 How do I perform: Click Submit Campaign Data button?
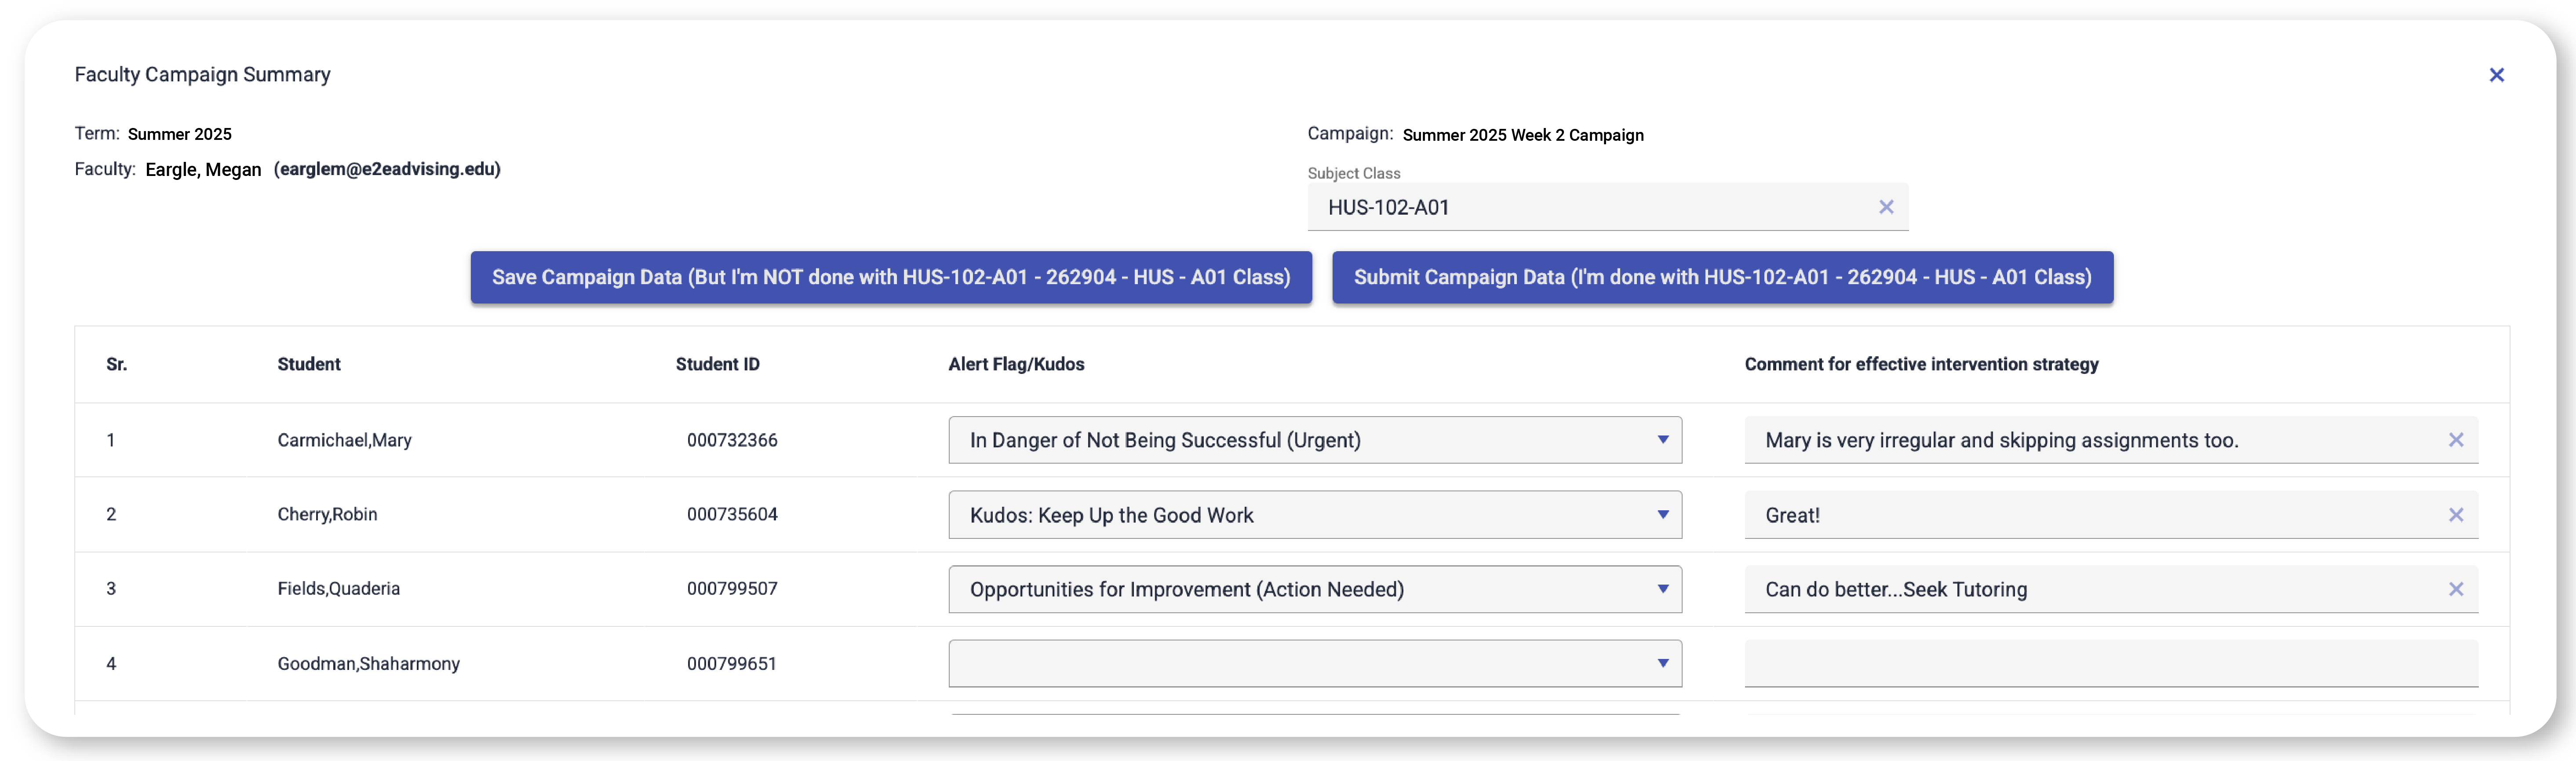[x=1722, y=277]
